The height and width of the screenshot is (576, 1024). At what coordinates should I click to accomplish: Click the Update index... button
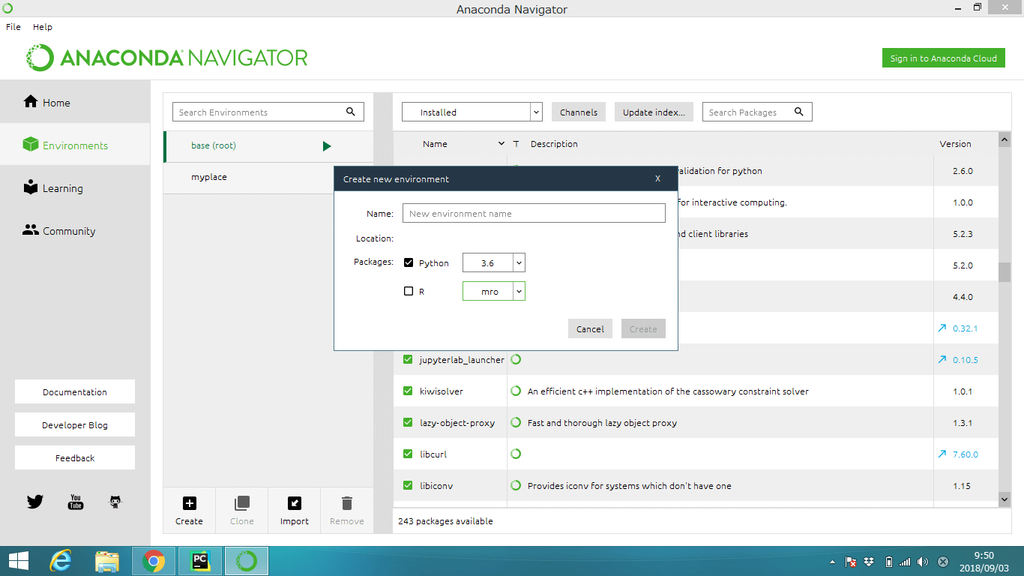654,112
